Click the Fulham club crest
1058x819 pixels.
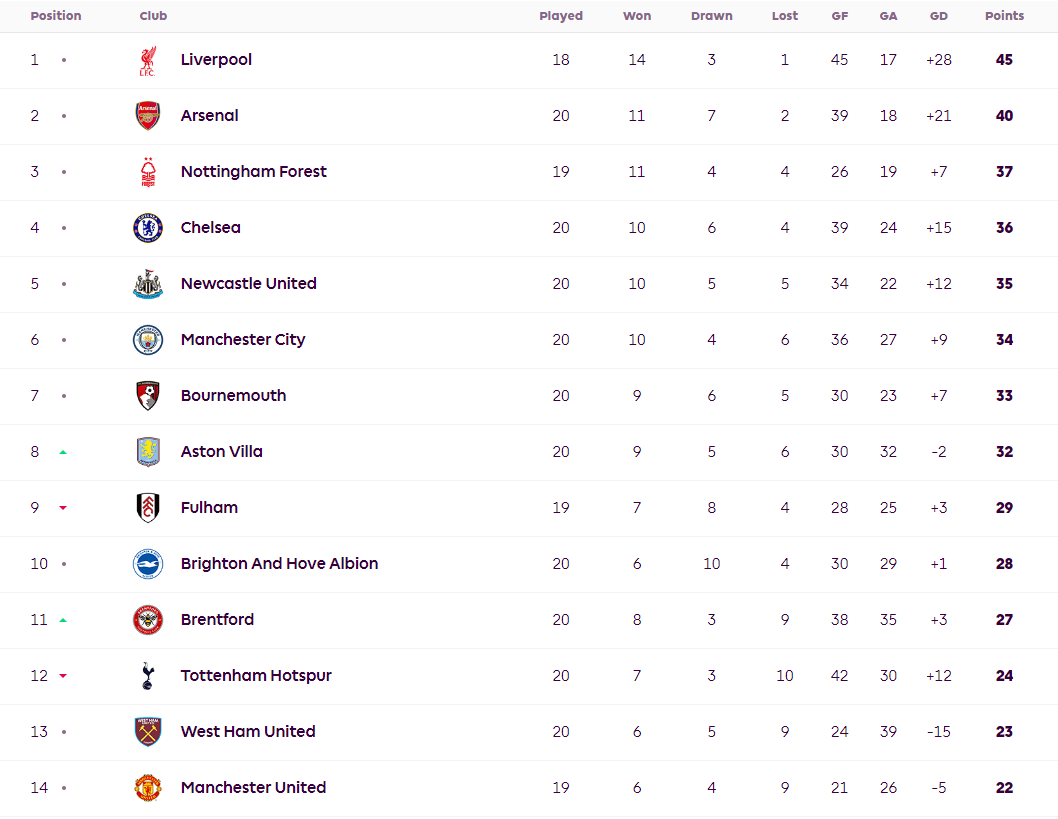148,508
